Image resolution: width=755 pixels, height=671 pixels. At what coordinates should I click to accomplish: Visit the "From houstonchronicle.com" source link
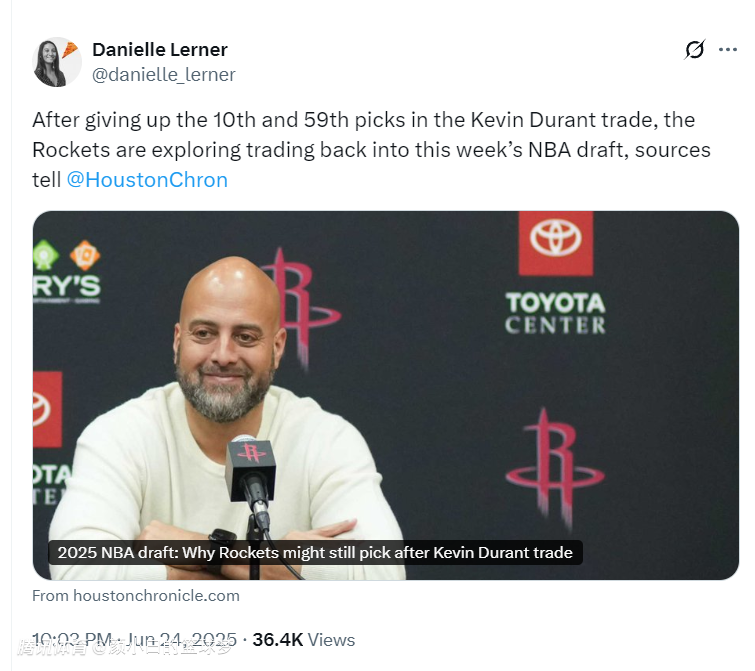[136, 596]
